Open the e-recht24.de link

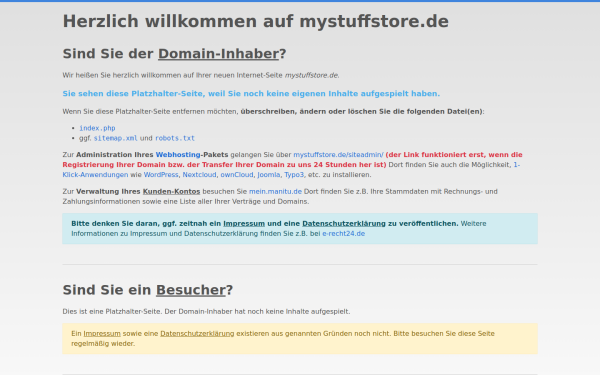click(x=344, y=233)
